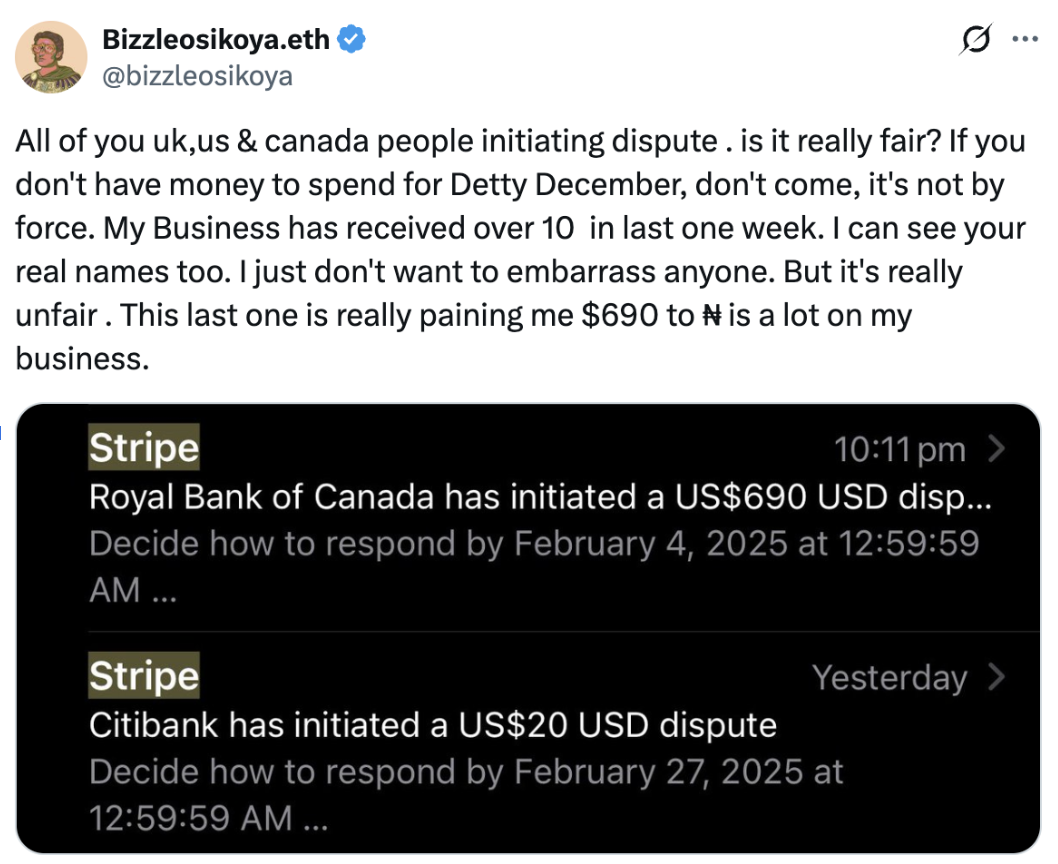The width and height of the screenshot is (1058, 864).
Task: Open the Grok slash-circle icon
Action: coord(975,38)
